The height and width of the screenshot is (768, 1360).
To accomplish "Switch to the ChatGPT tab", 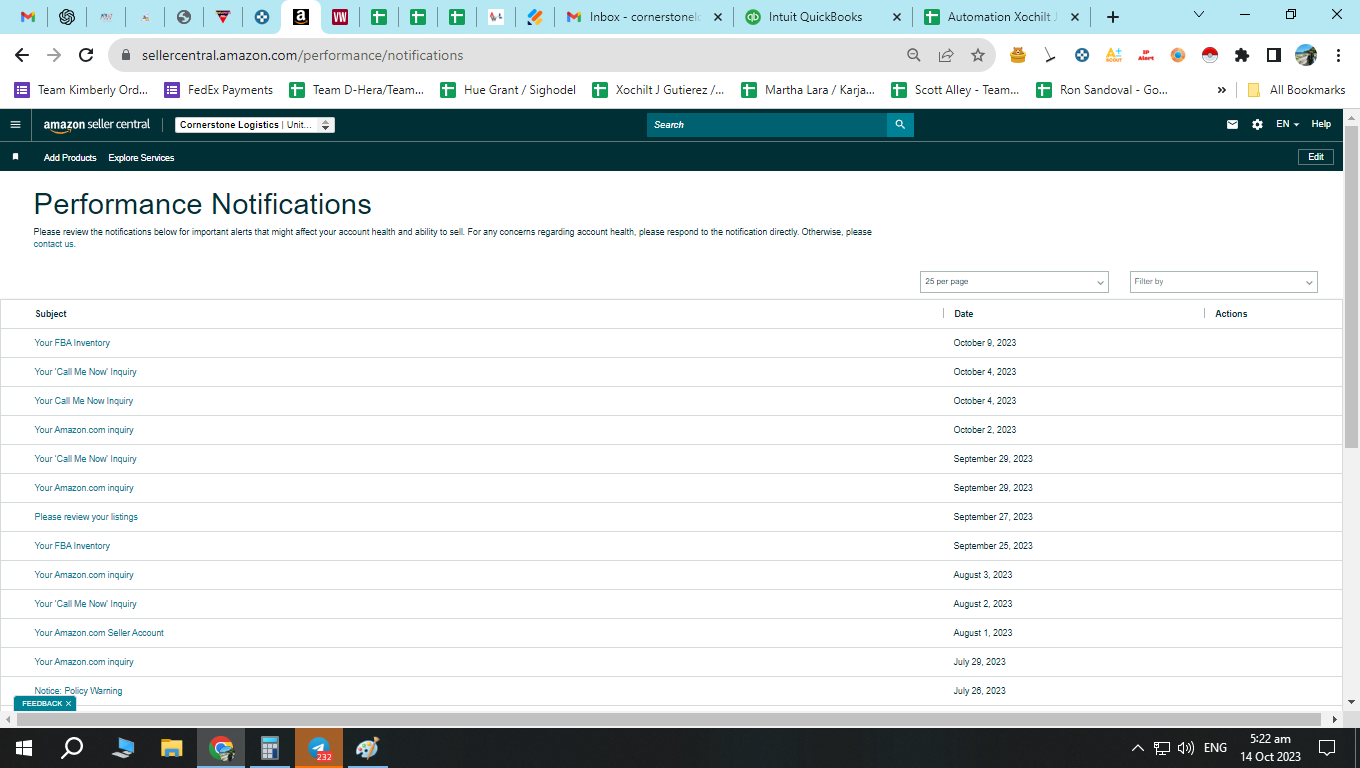I will pos(67,17).
